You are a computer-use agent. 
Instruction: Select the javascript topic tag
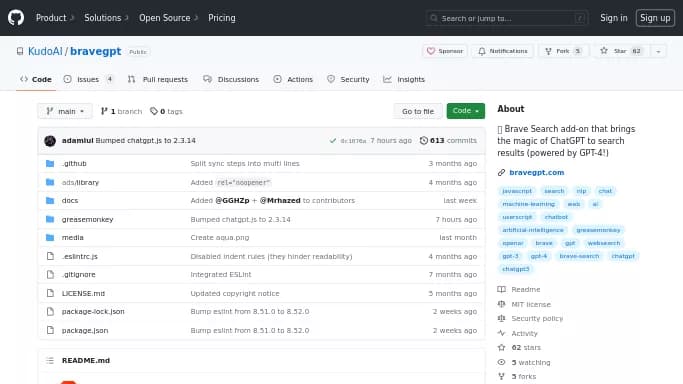(x=517, y=191)
